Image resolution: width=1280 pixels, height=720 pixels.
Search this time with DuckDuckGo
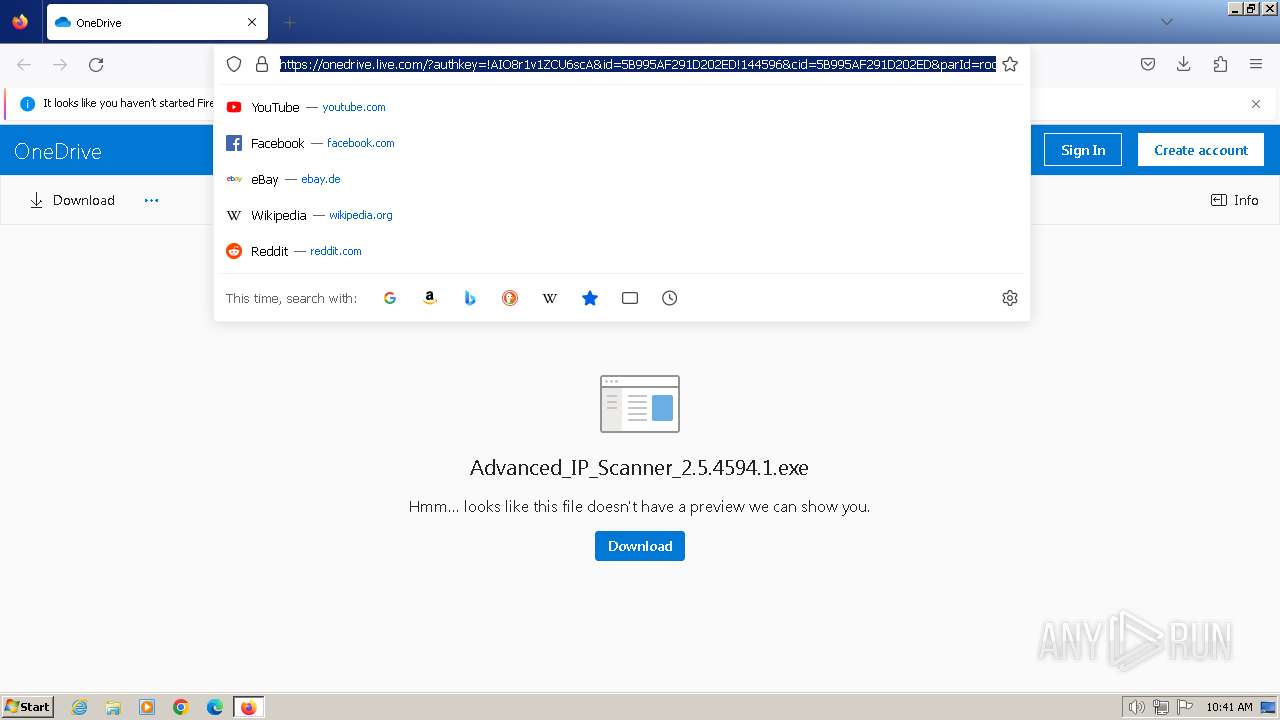click(510, 298)
